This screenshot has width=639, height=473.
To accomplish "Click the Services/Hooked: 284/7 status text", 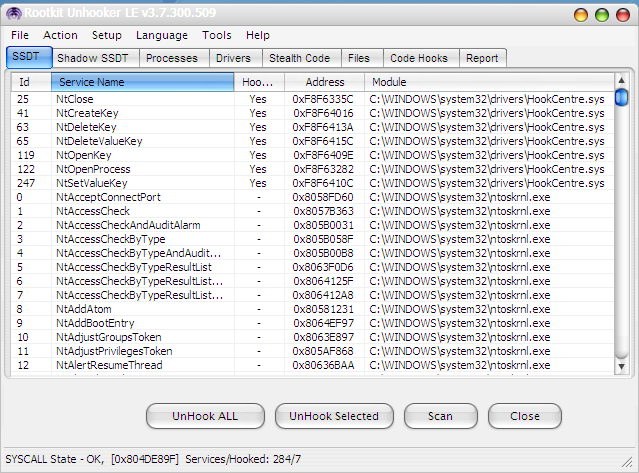I will pos(243,459).
